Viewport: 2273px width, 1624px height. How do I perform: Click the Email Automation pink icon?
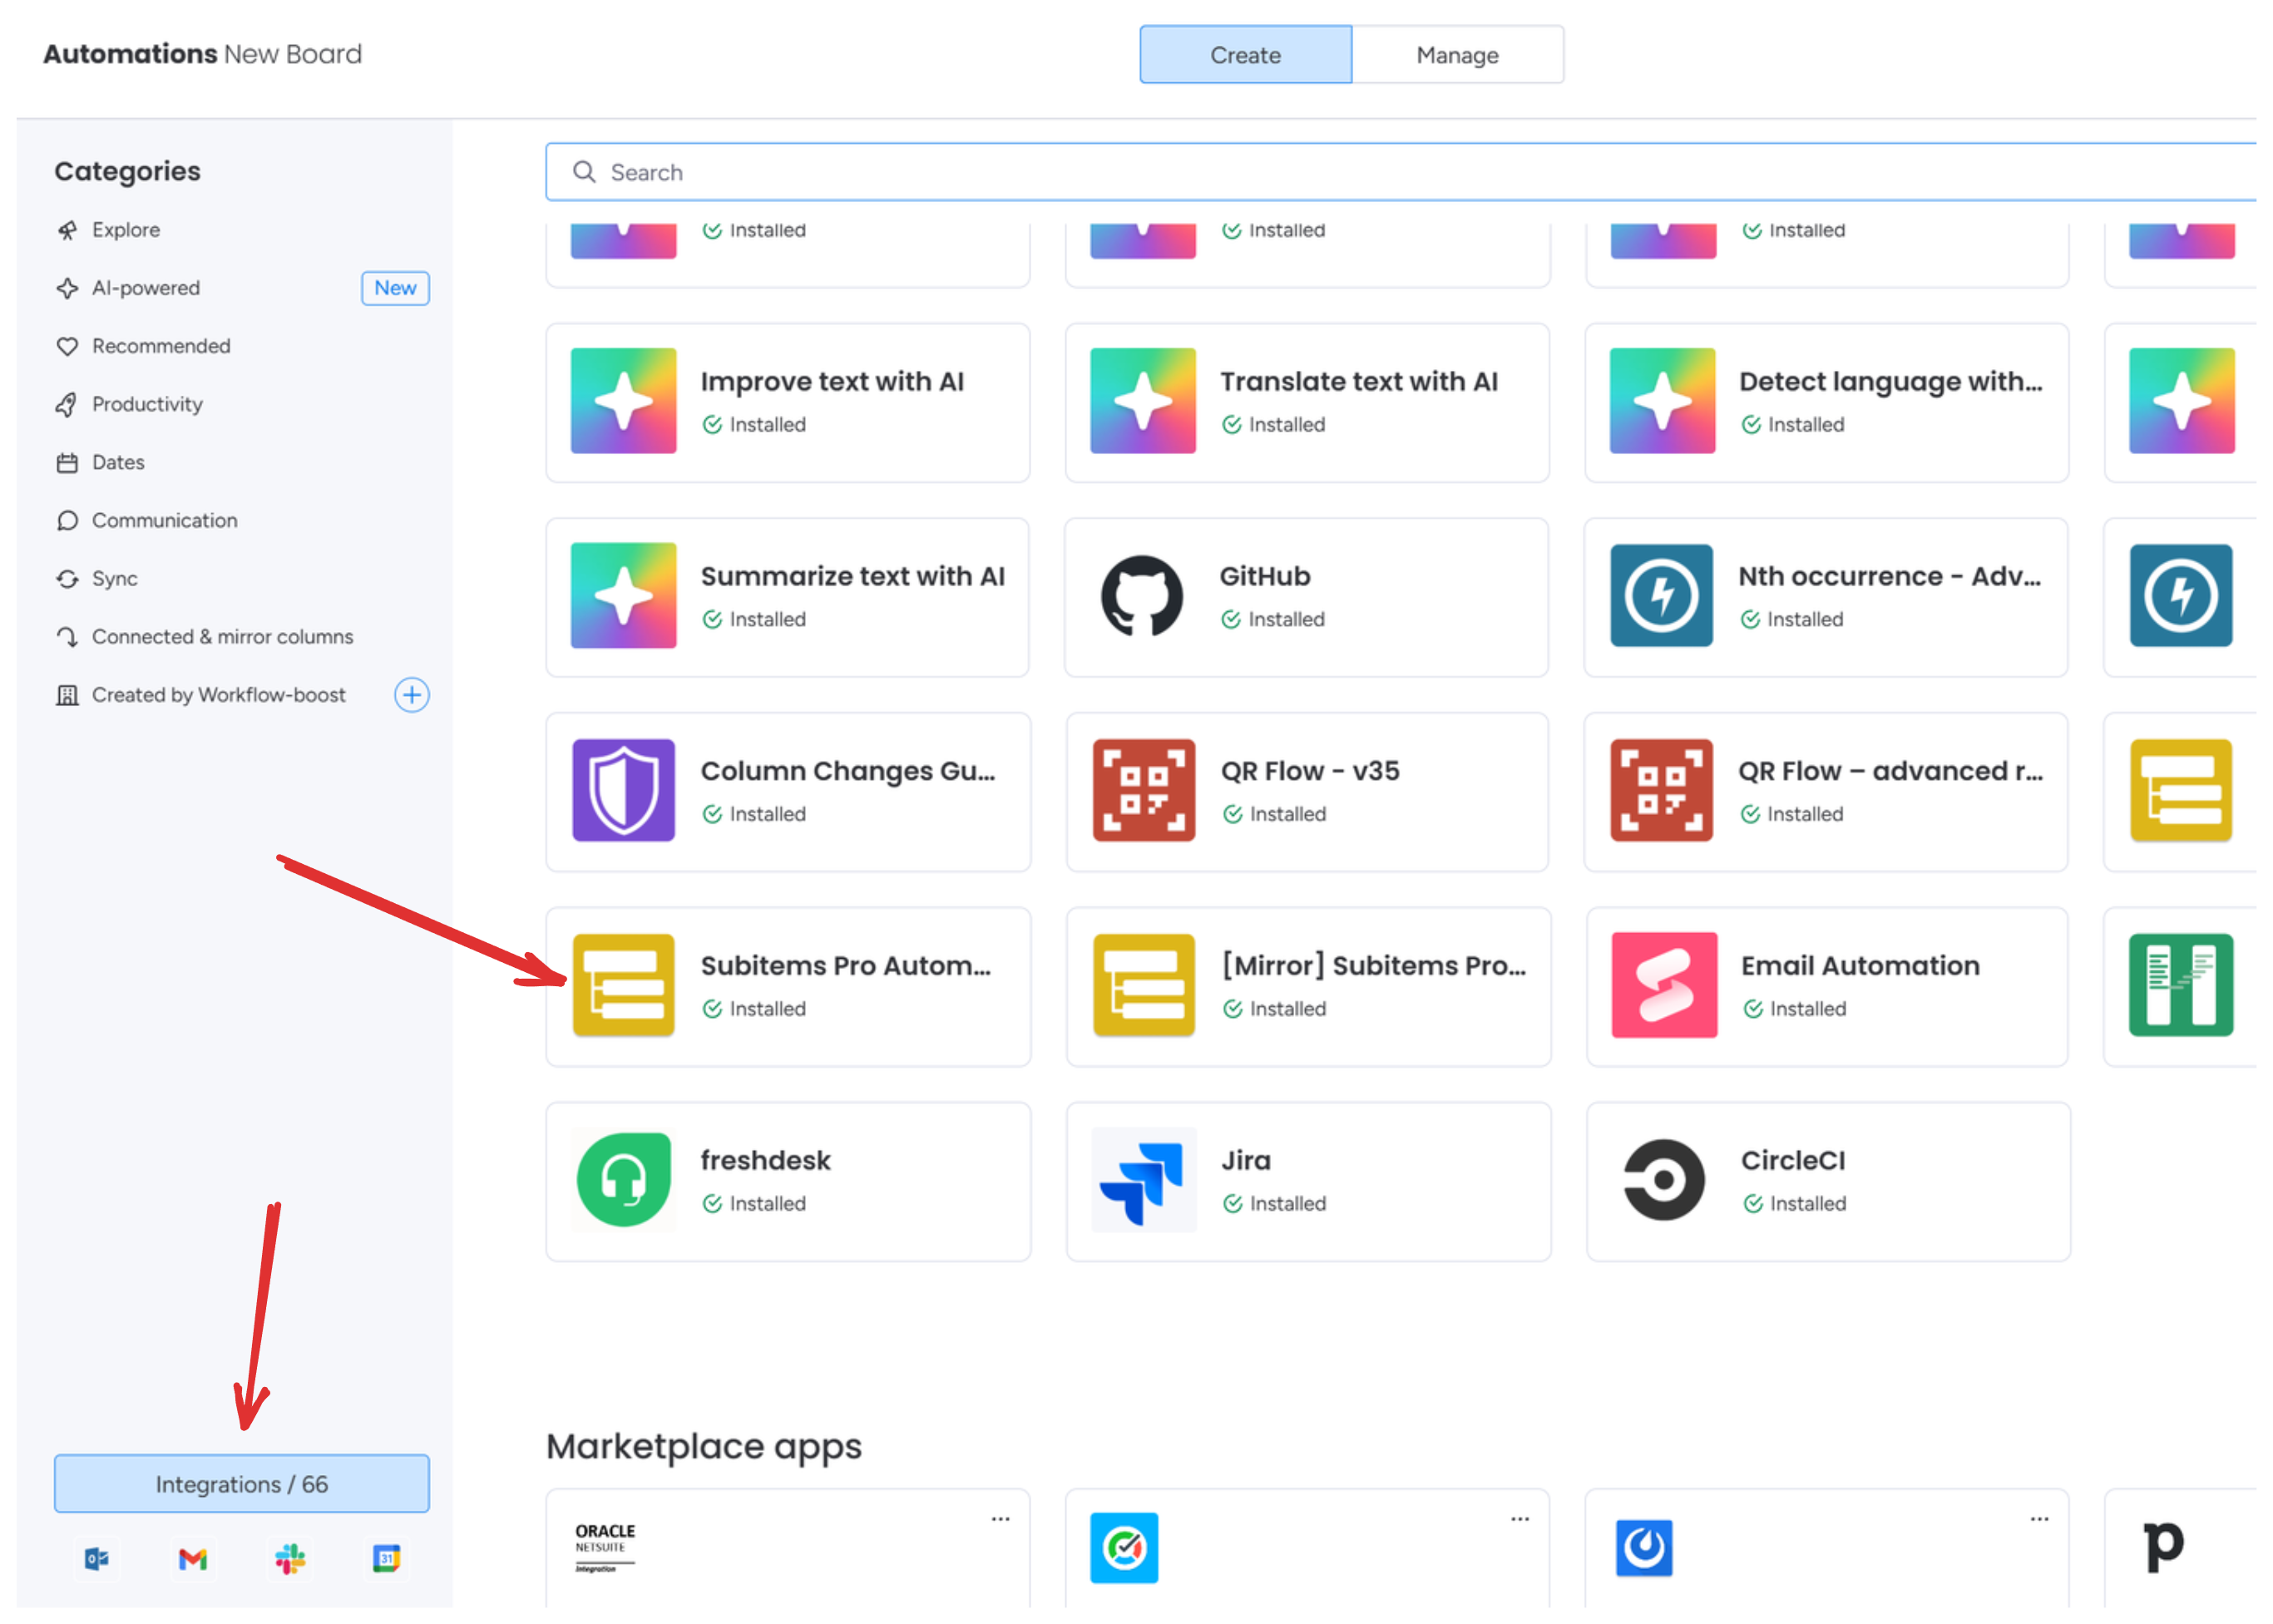point(1663,985)
